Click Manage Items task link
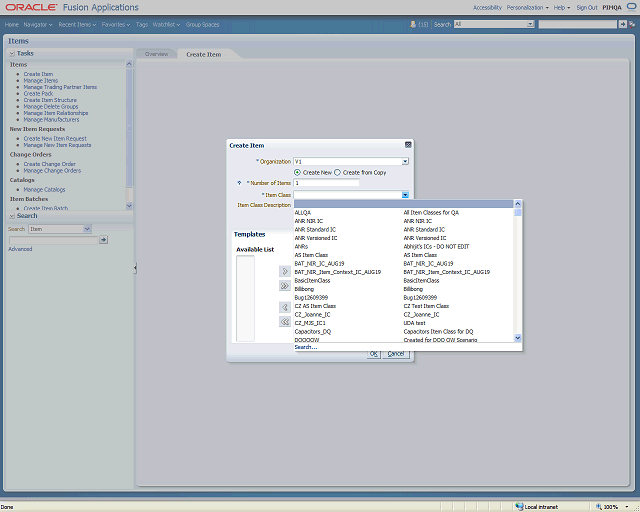This screenshot has width=640, height=512. tap(41, 81)
